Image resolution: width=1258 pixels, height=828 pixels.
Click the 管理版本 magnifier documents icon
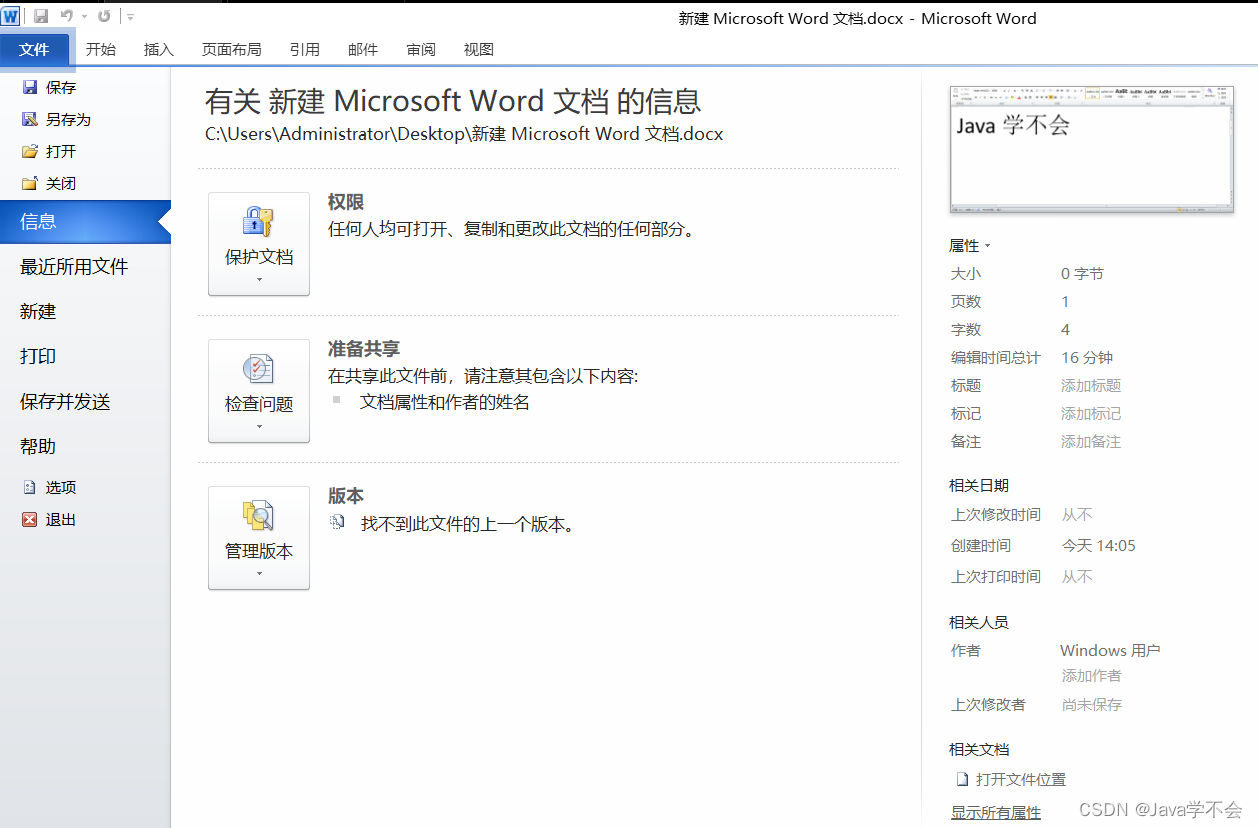pos(259,516)
